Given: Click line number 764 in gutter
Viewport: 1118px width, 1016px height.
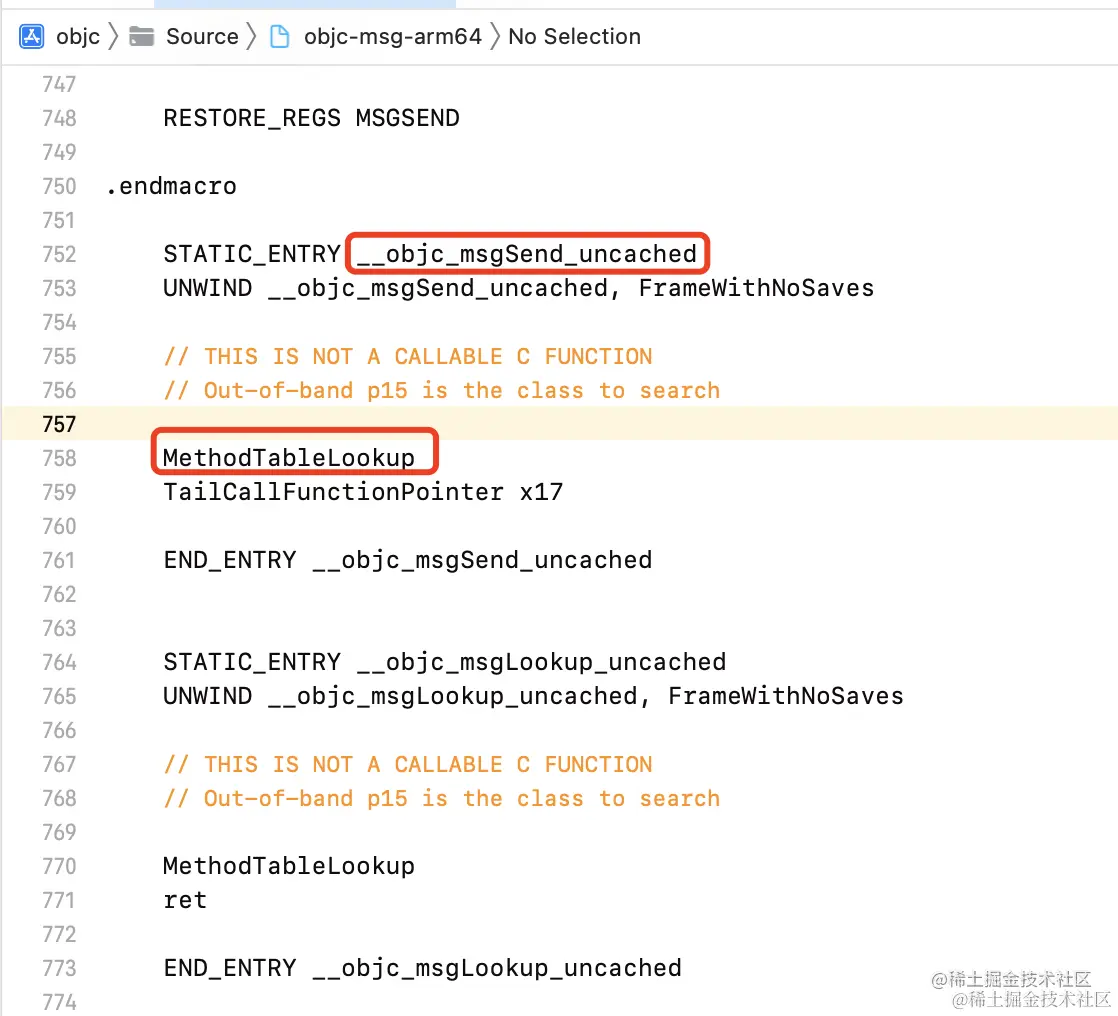Looking at the screenshot, I should pos(59,662).
